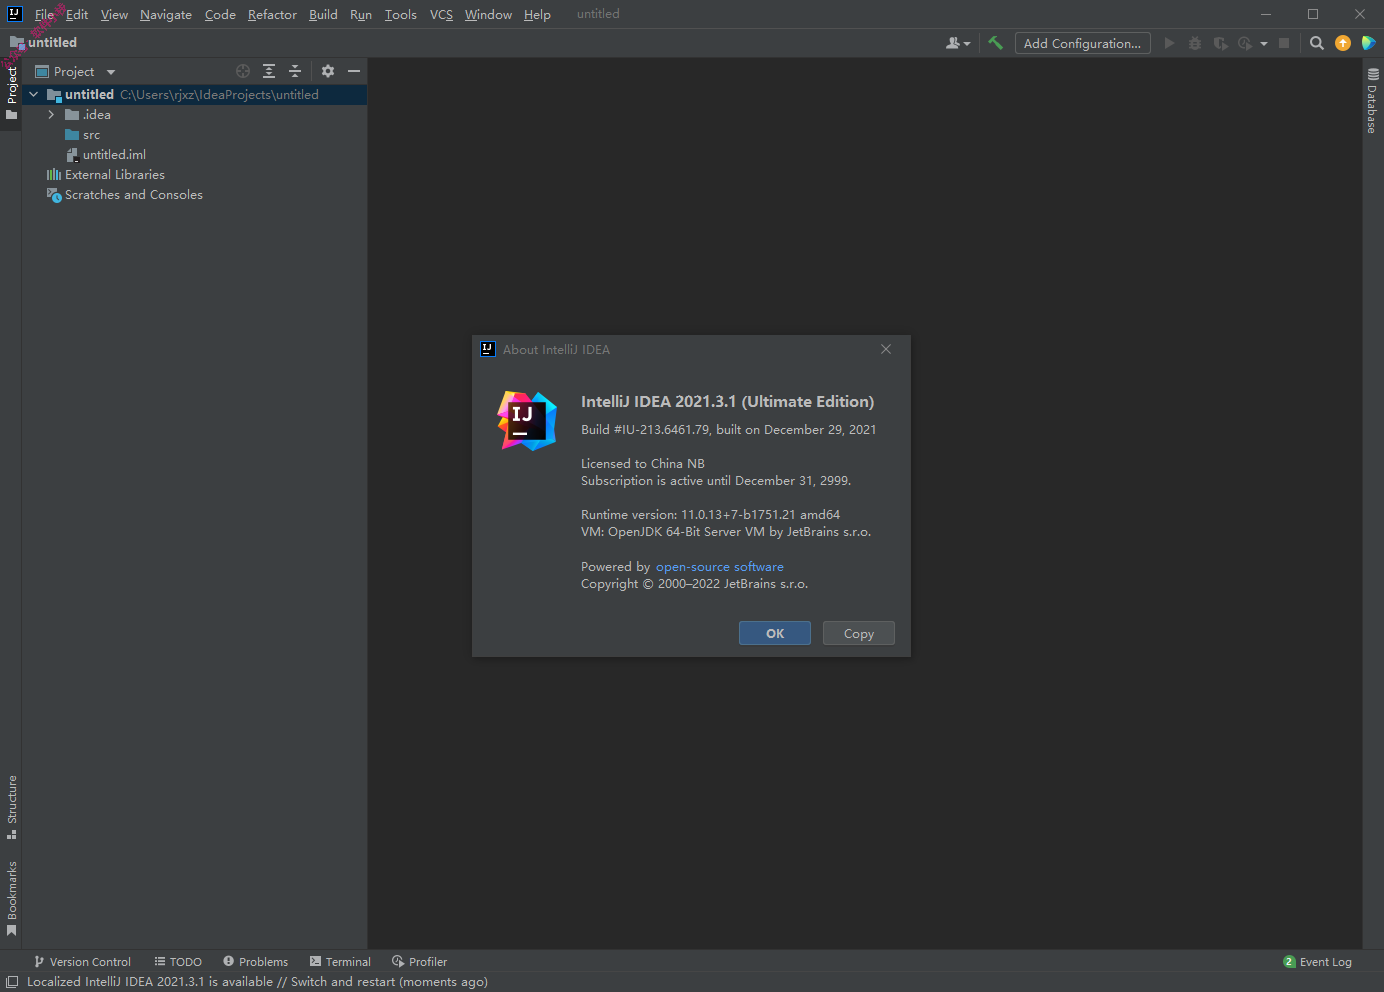
Task: Open the Event Log tab
Action: pyautogui.click(x=1317, y=962)
